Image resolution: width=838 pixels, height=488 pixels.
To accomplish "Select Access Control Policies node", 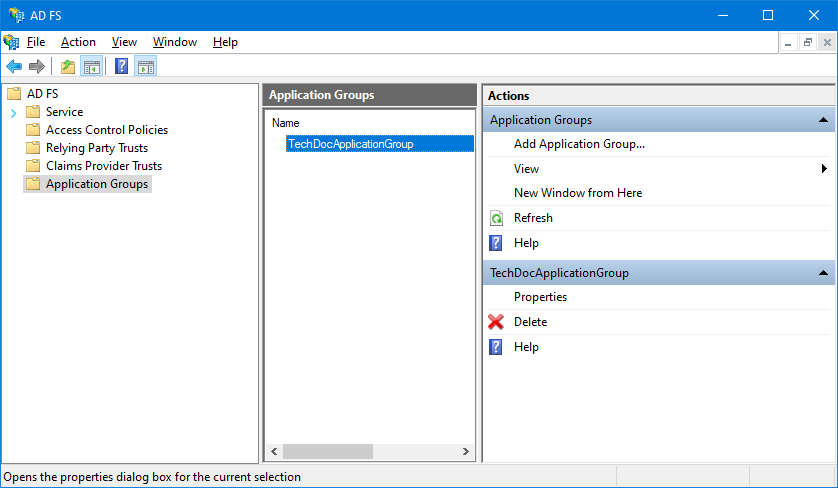I will point(107,130).
